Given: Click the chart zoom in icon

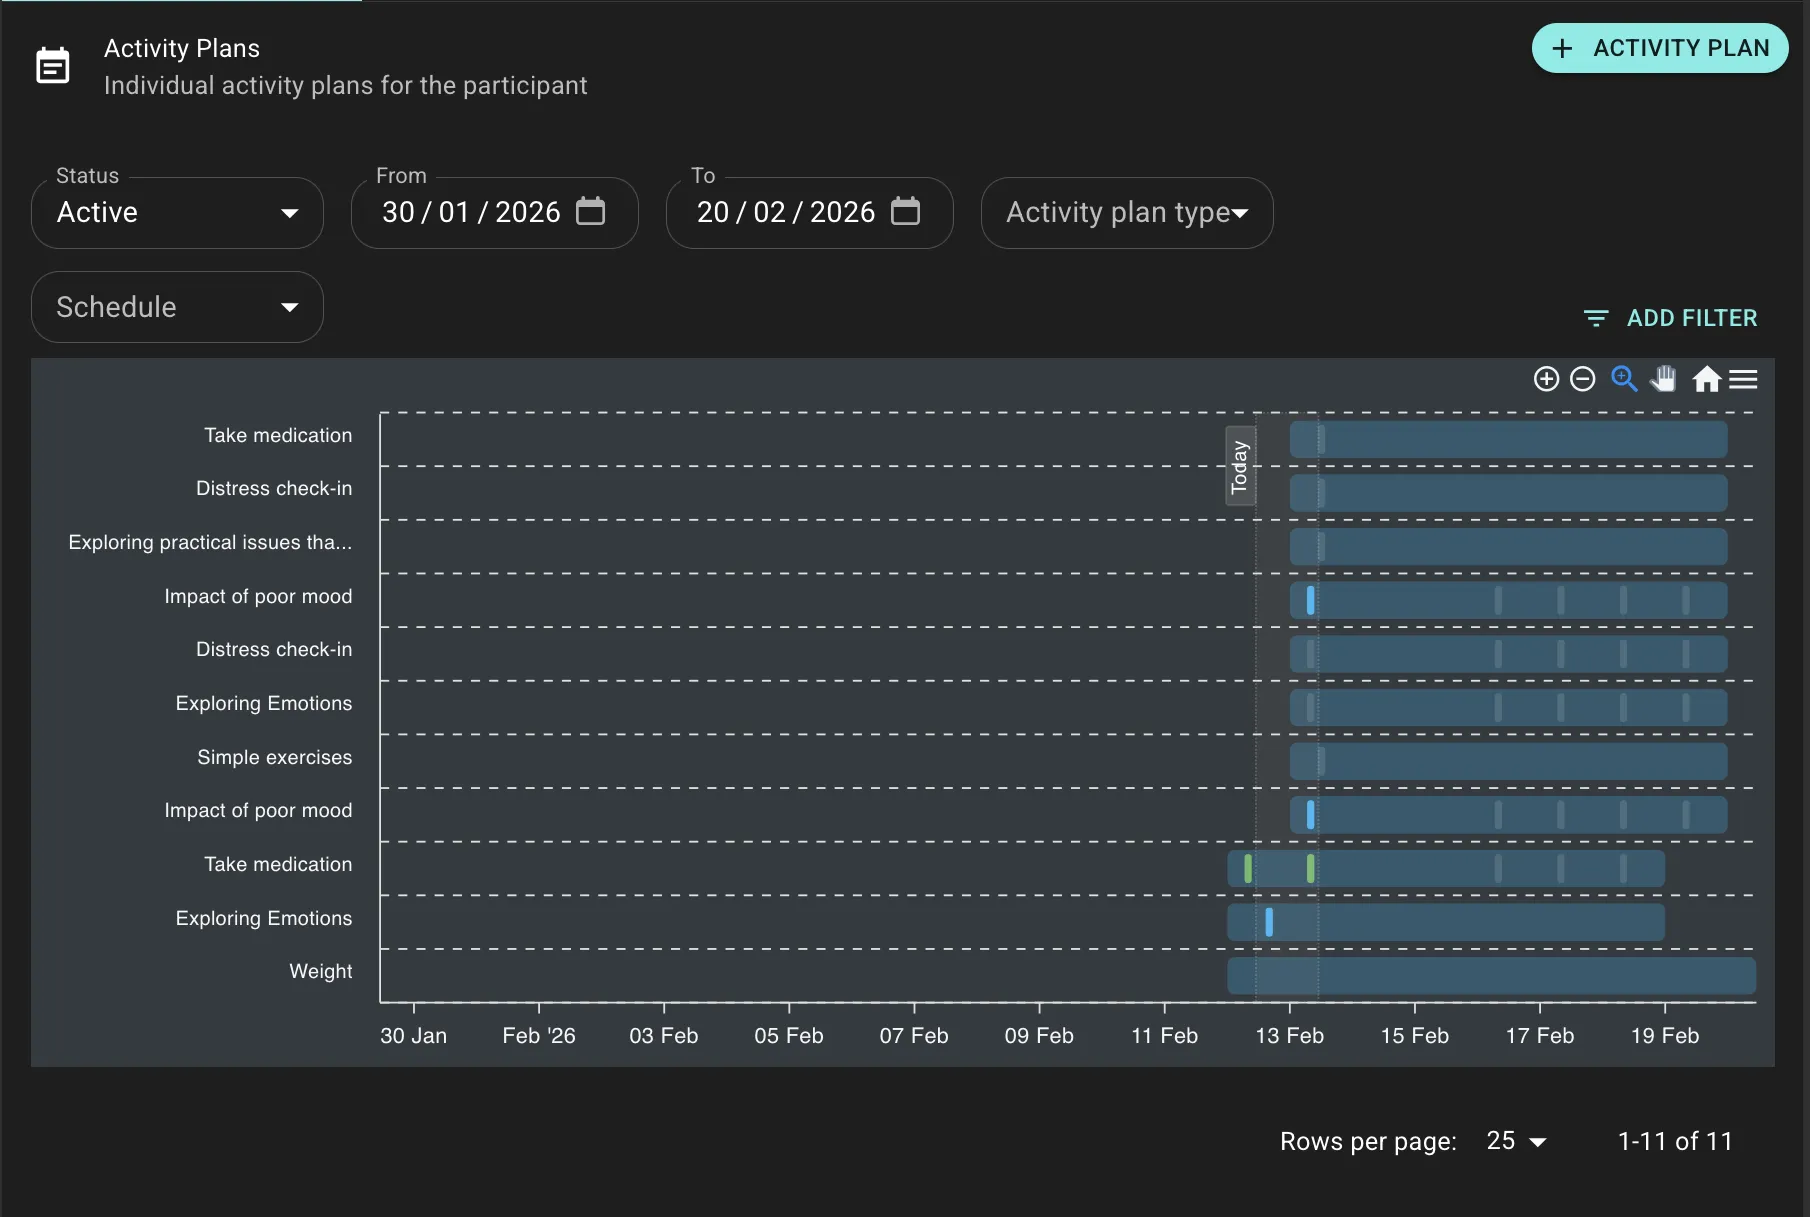Looking at the screenshot, I should [1546, 379].
